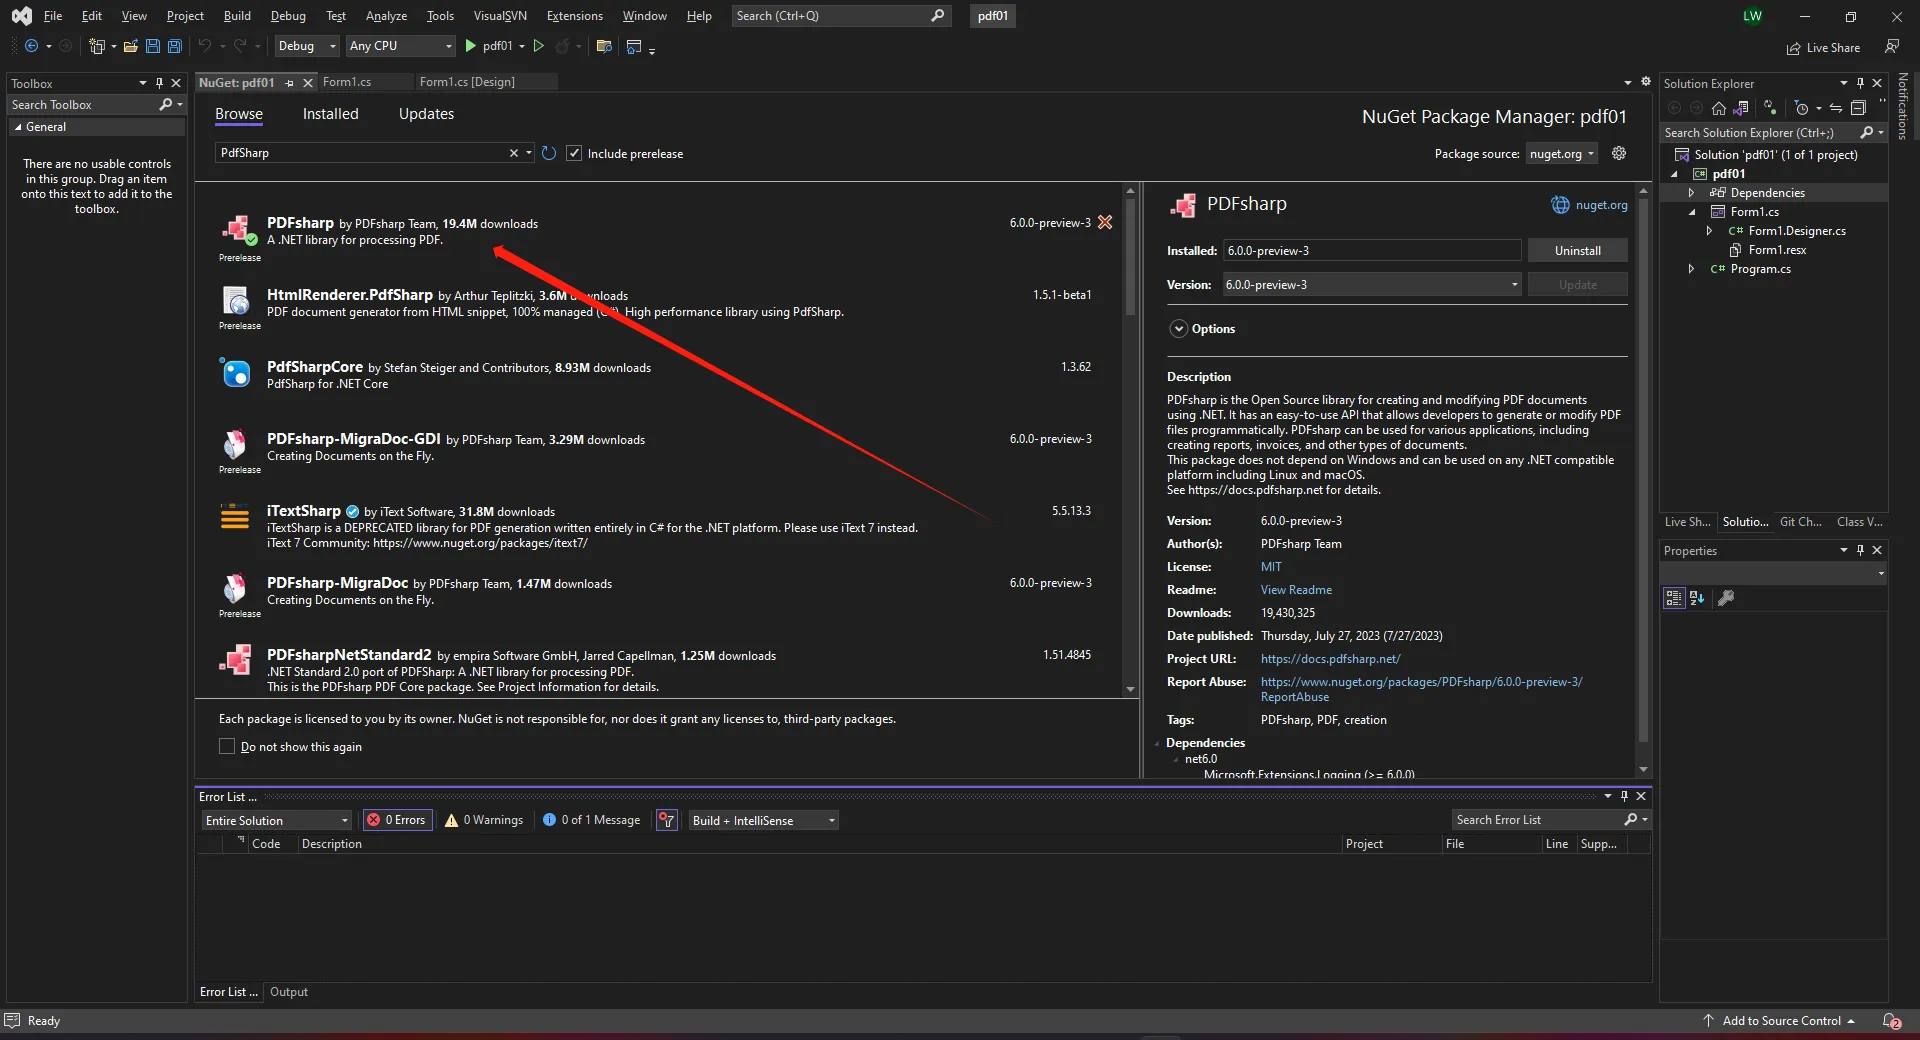Check Do not show this again

(227, 746)
